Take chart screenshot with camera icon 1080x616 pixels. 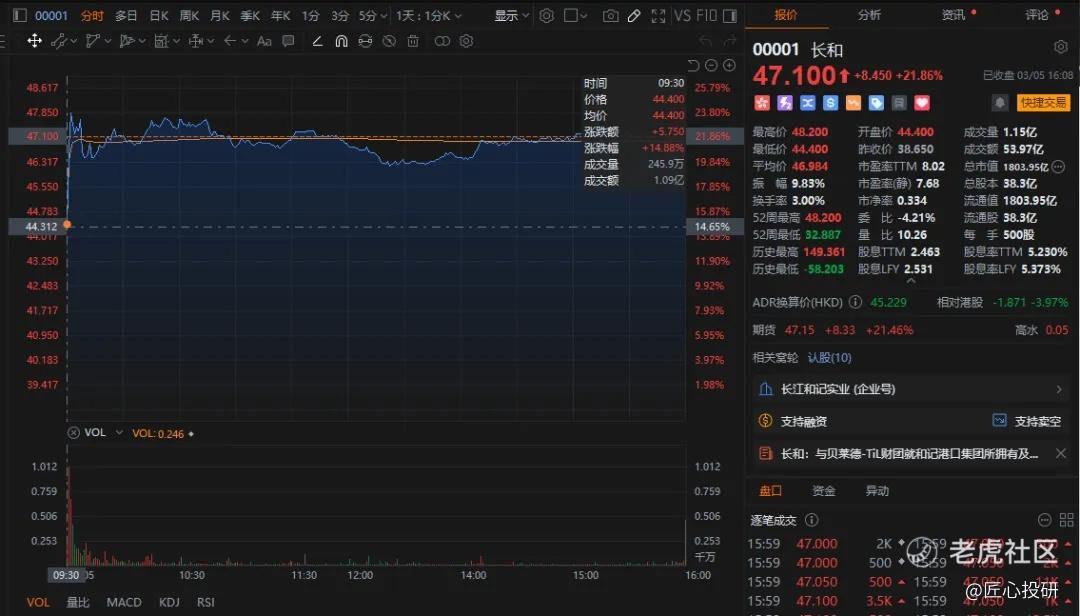pyautogui.click(x=610, y=15)
